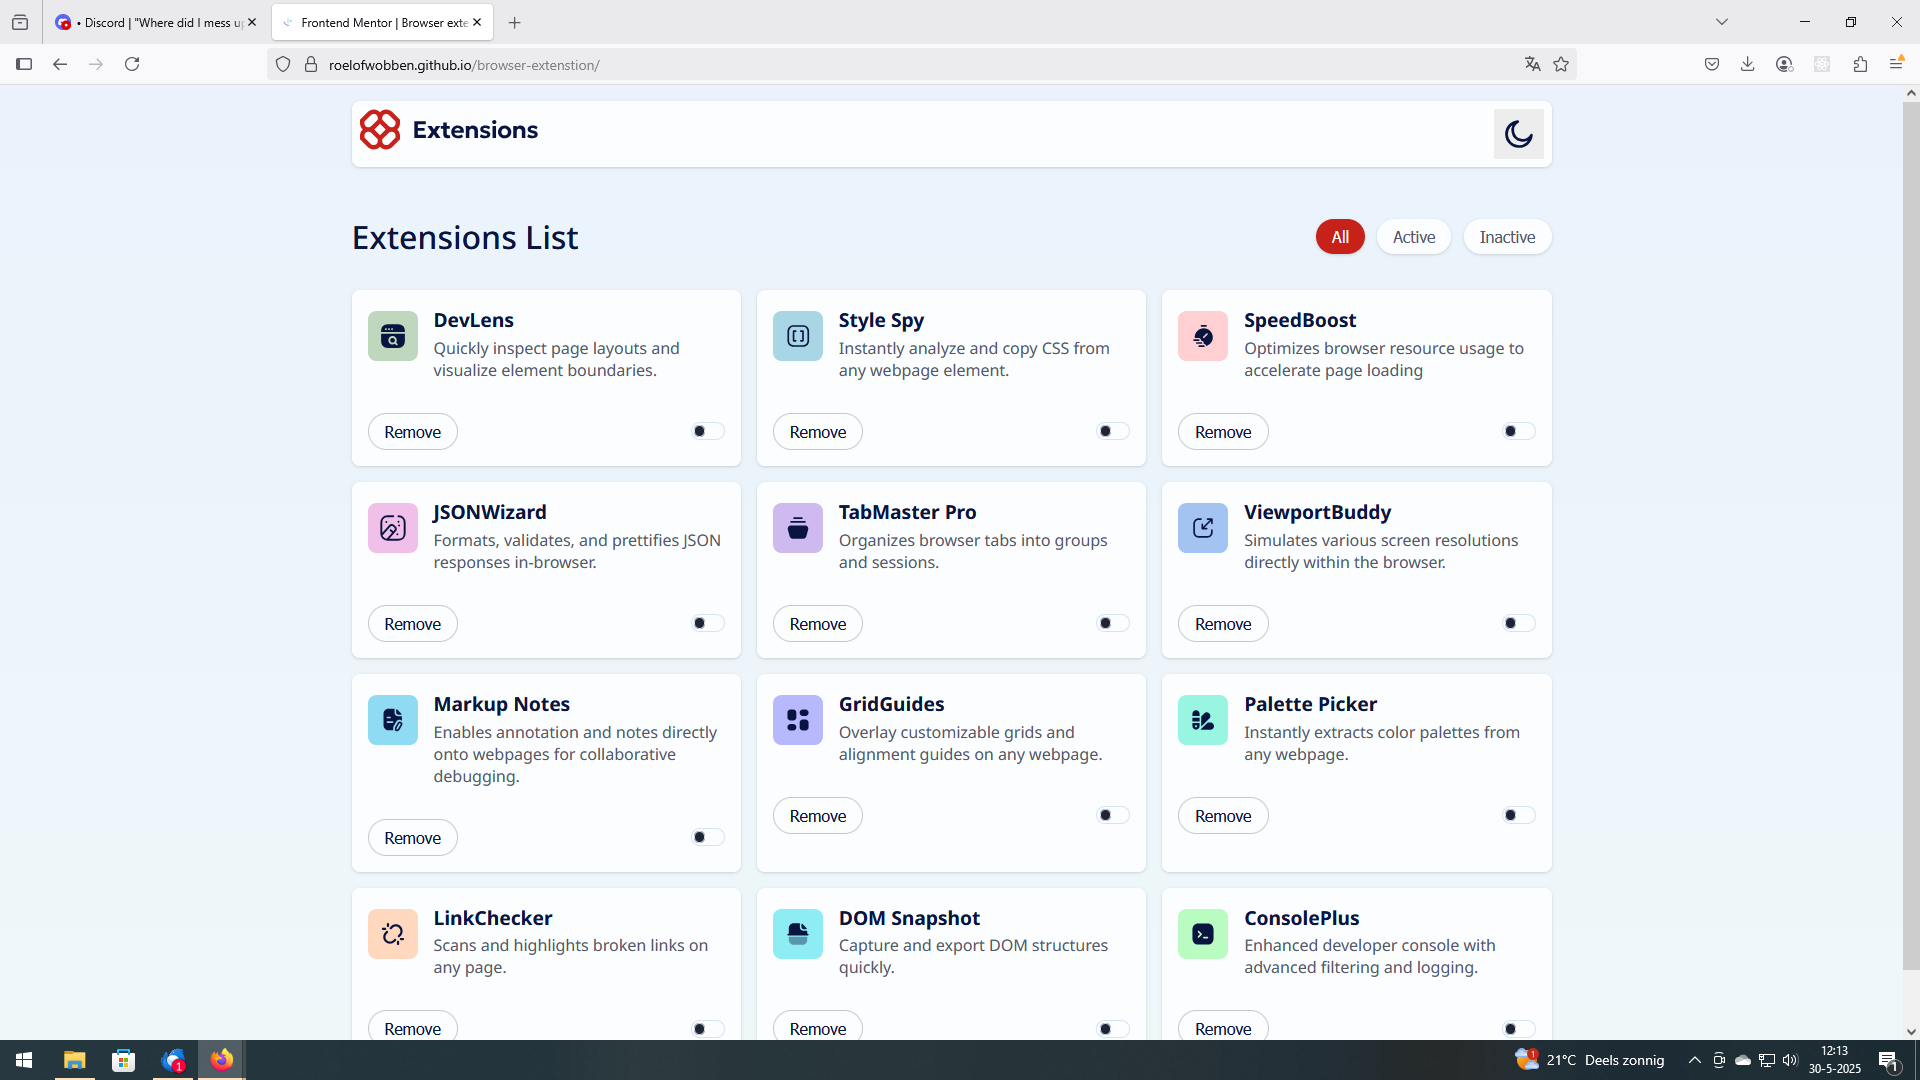Click the DevLens extension icon

[392, 336]
